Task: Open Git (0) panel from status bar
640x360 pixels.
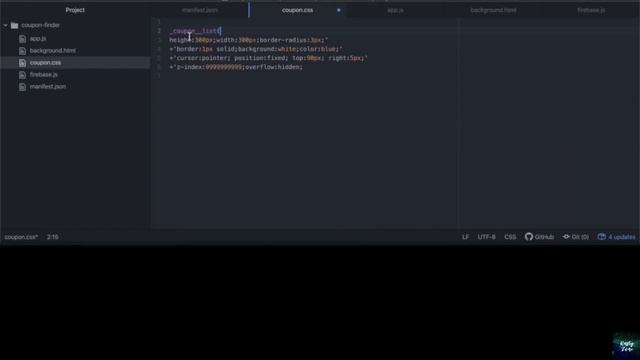Action: pyautogui.click(x=576, y=237)
